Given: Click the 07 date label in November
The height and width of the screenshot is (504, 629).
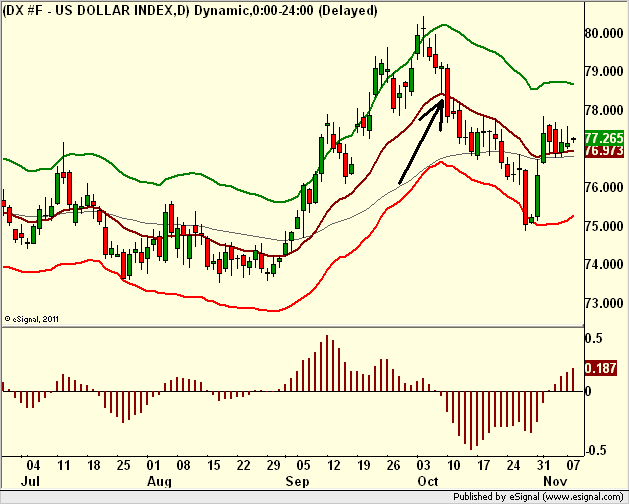Looking at the screenshot, I should pos(573,465).
